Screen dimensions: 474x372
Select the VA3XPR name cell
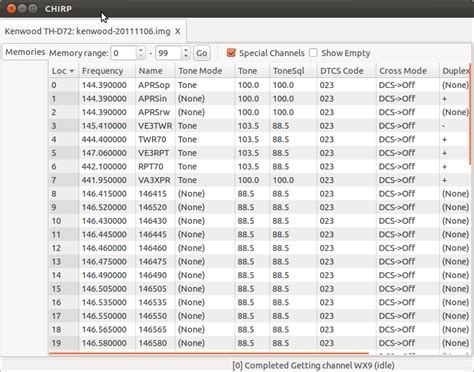[155, 180]
